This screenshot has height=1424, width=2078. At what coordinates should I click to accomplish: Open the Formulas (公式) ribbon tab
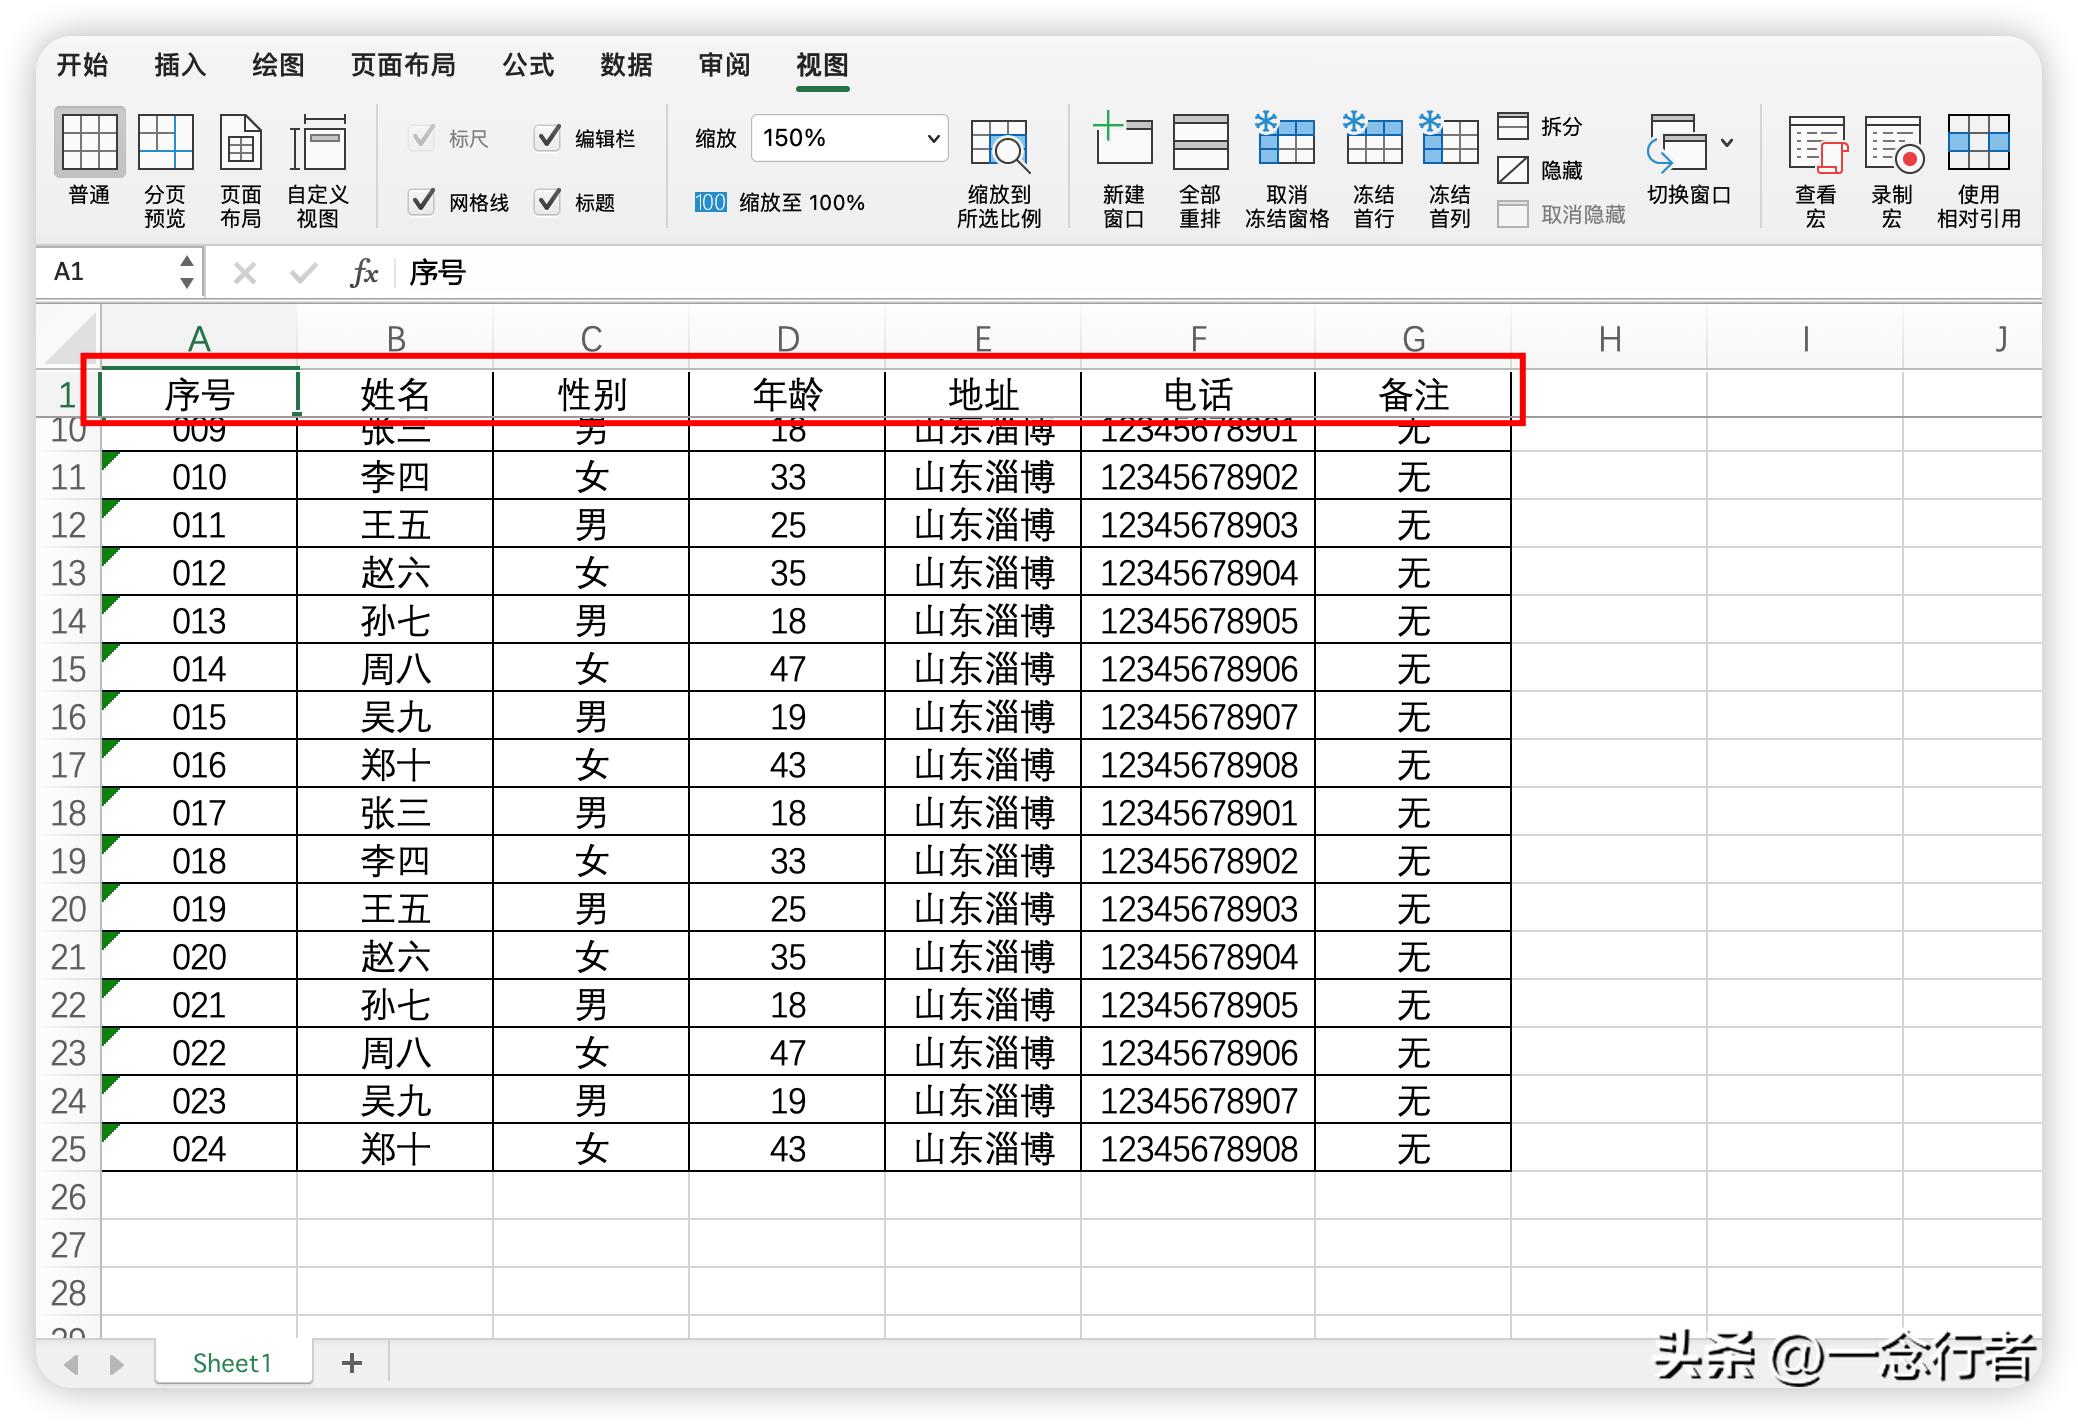tap(528, 66)
